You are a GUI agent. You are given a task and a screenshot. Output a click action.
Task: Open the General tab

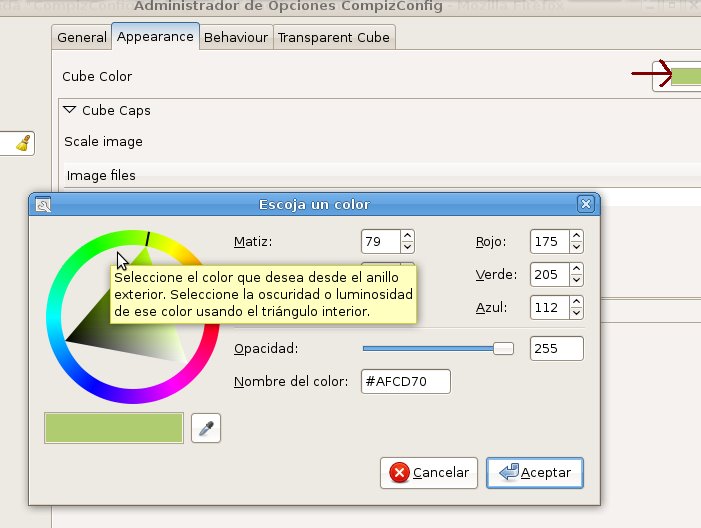pos(82,37)
